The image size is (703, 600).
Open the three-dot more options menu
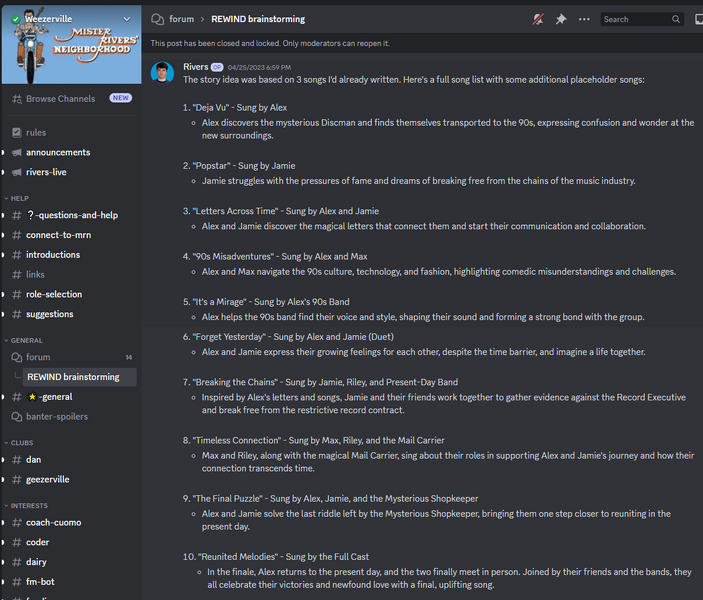(x=584, y=19)
